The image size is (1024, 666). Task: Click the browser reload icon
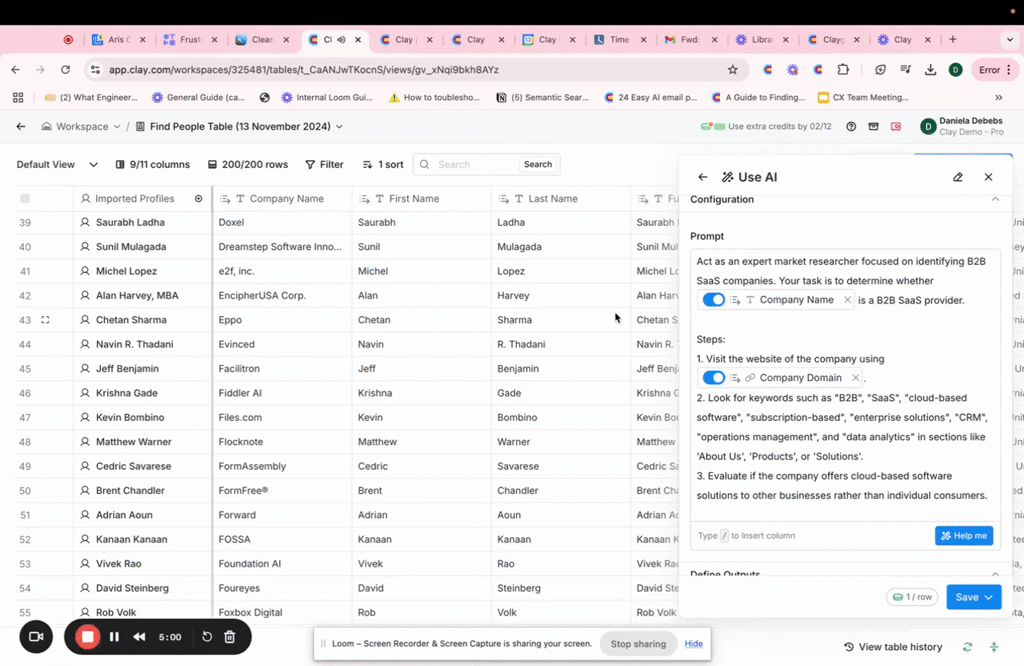[66, 70]
